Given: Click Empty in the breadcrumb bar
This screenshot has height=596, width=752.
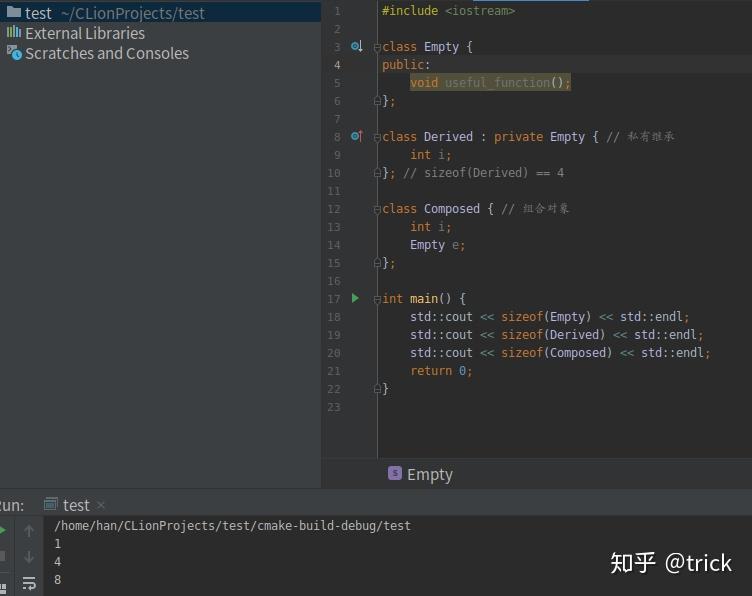Looking at the screenshot, I should pyautogui.click(x=430, y=475).
